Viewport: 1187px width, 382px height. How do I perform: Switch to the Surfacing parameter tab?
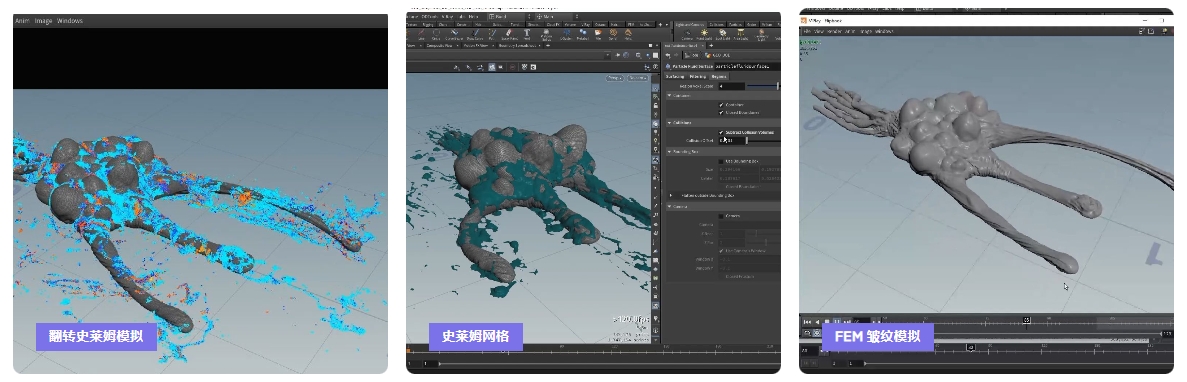(x=675, y=76)
